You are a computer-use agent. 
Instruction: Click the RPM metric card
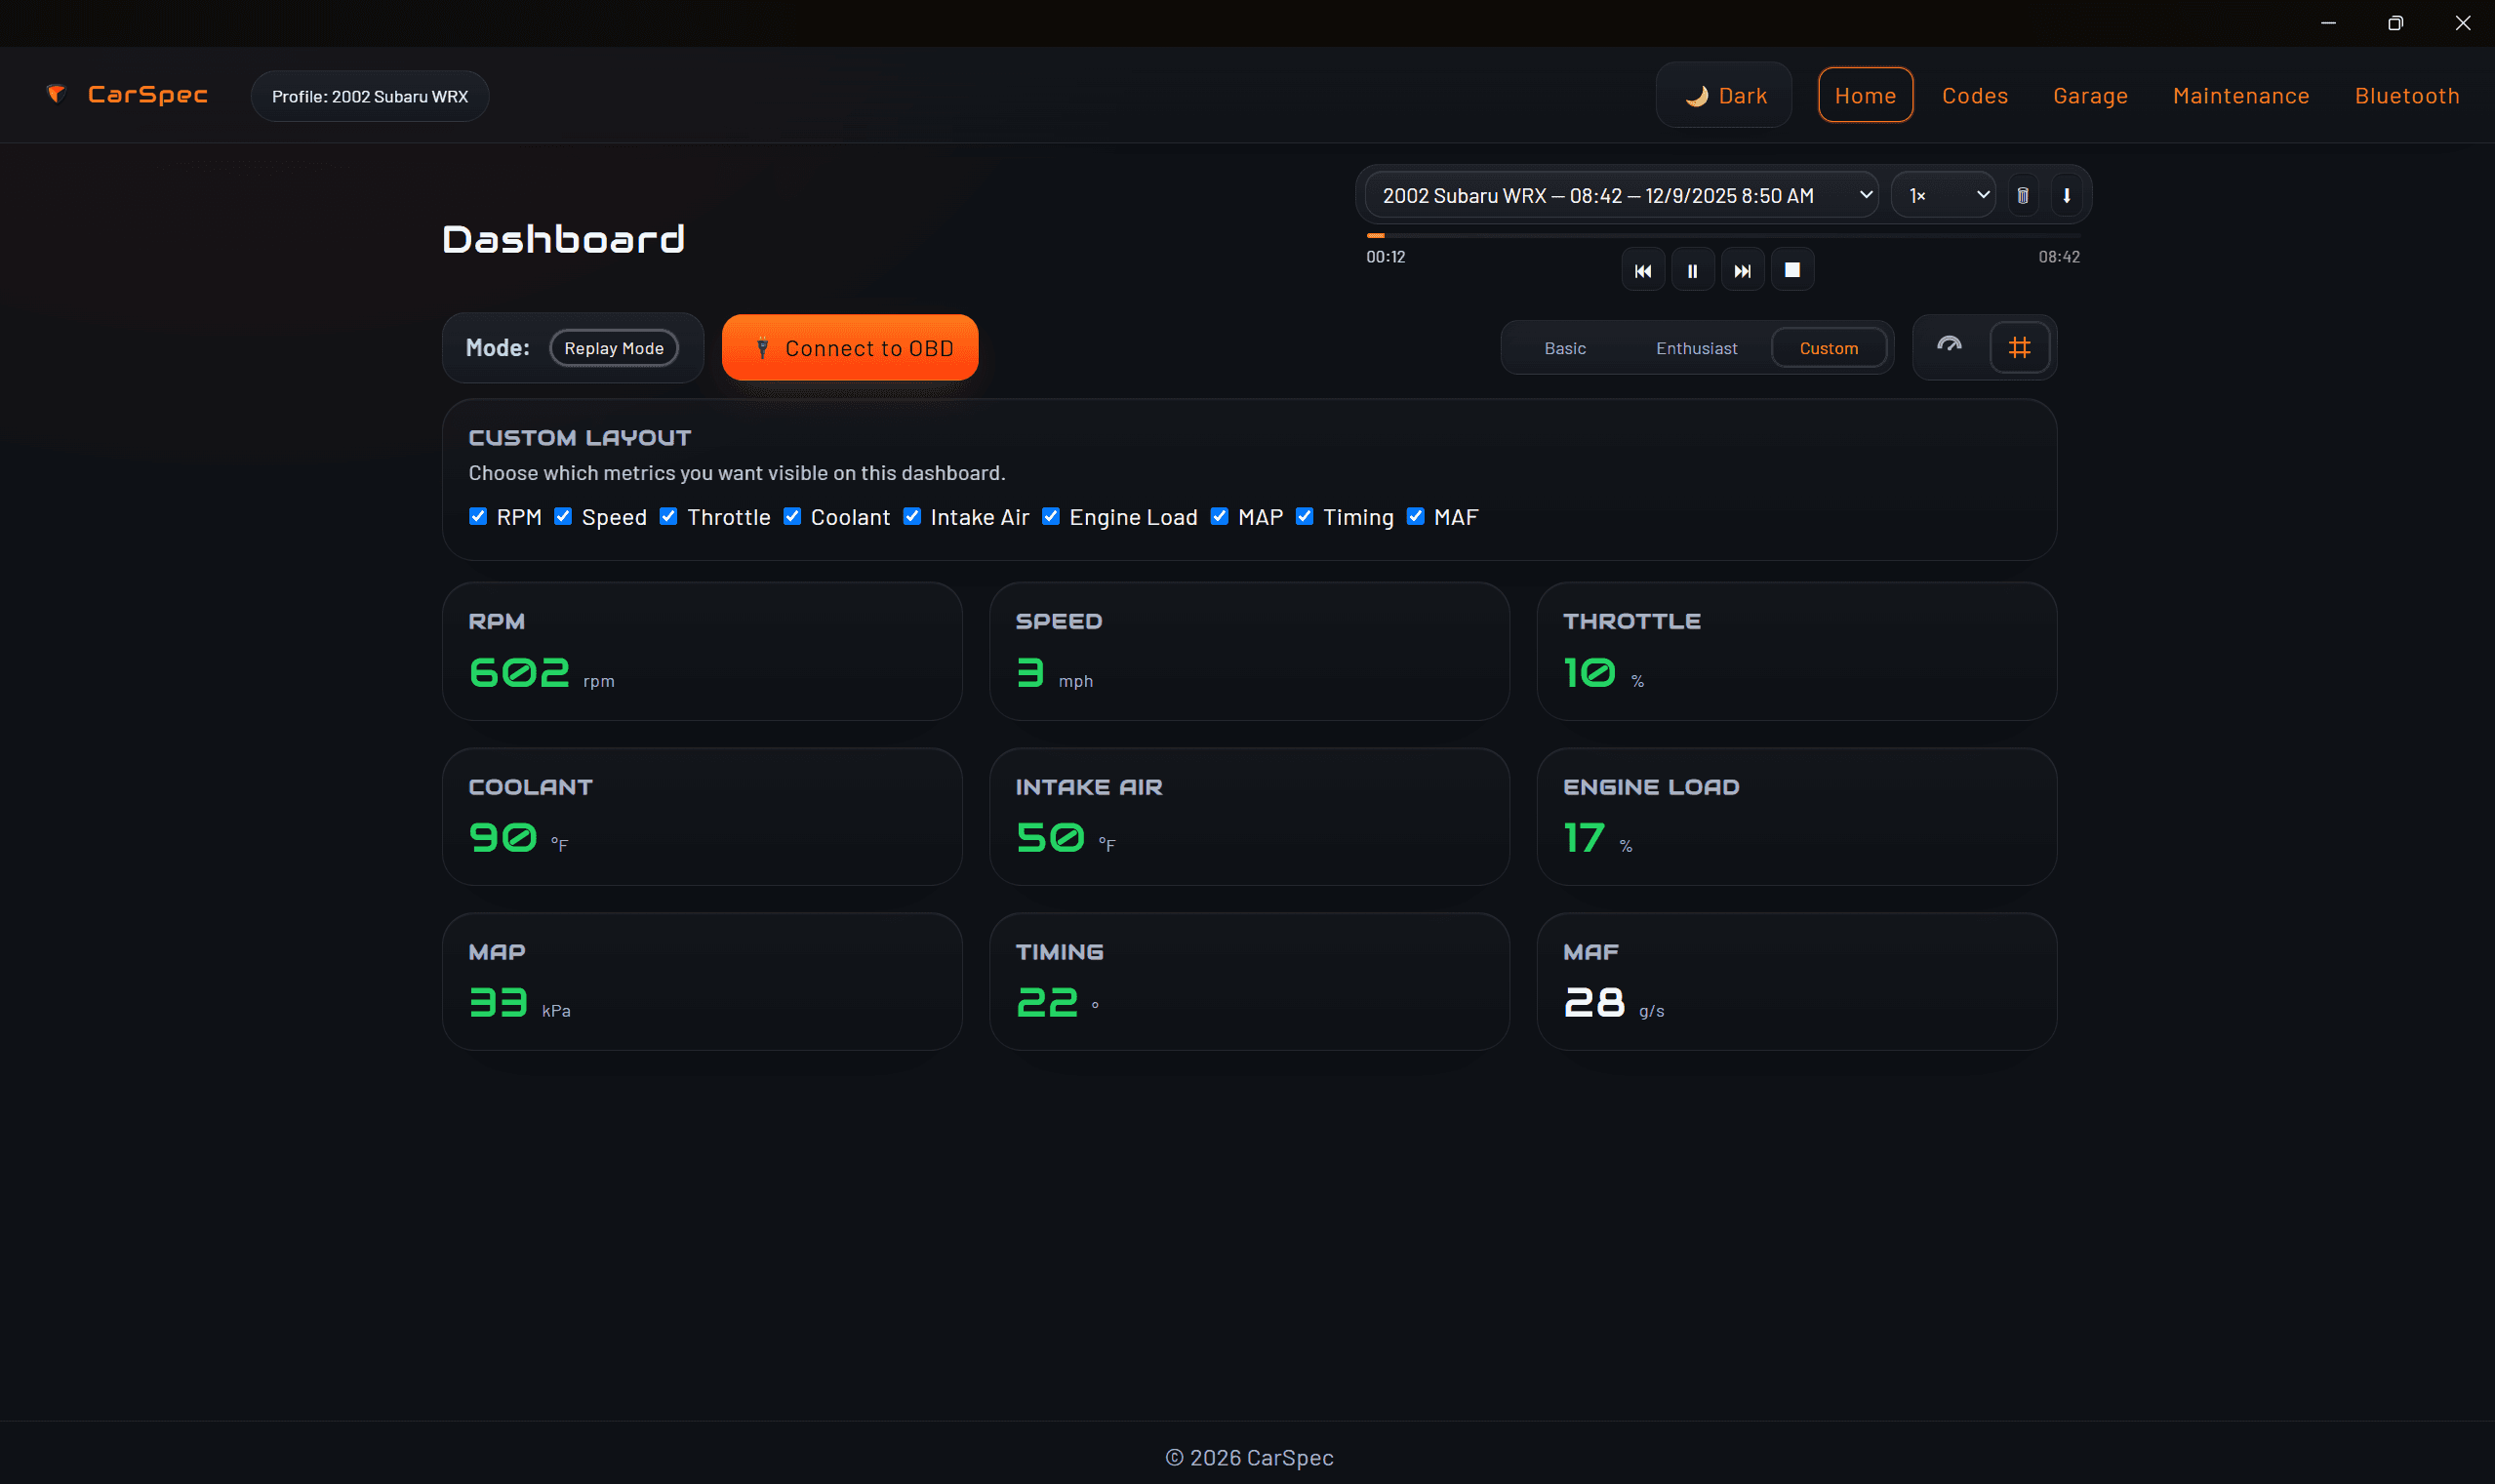click(x=702, y=651)
